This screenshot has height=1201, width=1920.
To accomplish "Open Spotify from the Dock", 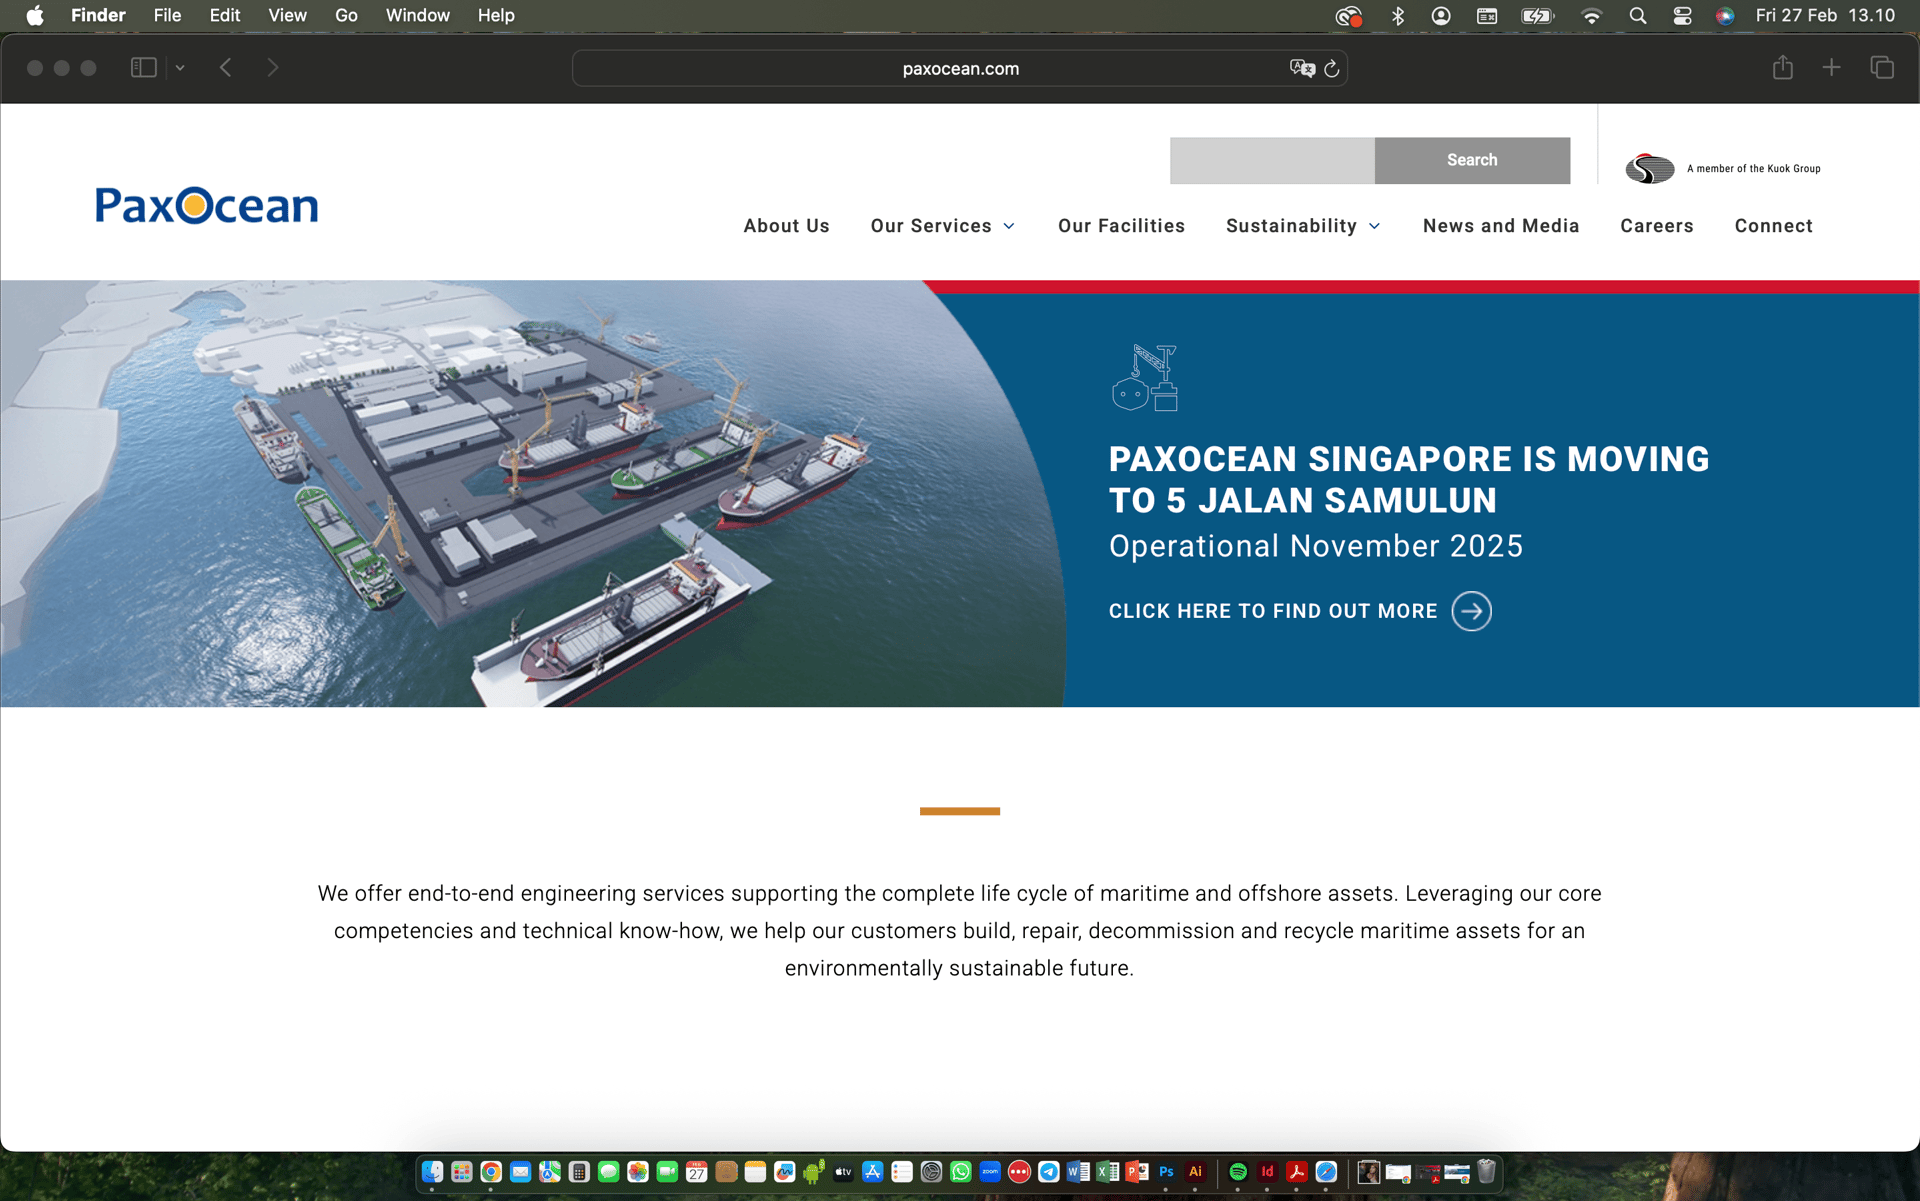I will point(1237,1172).
